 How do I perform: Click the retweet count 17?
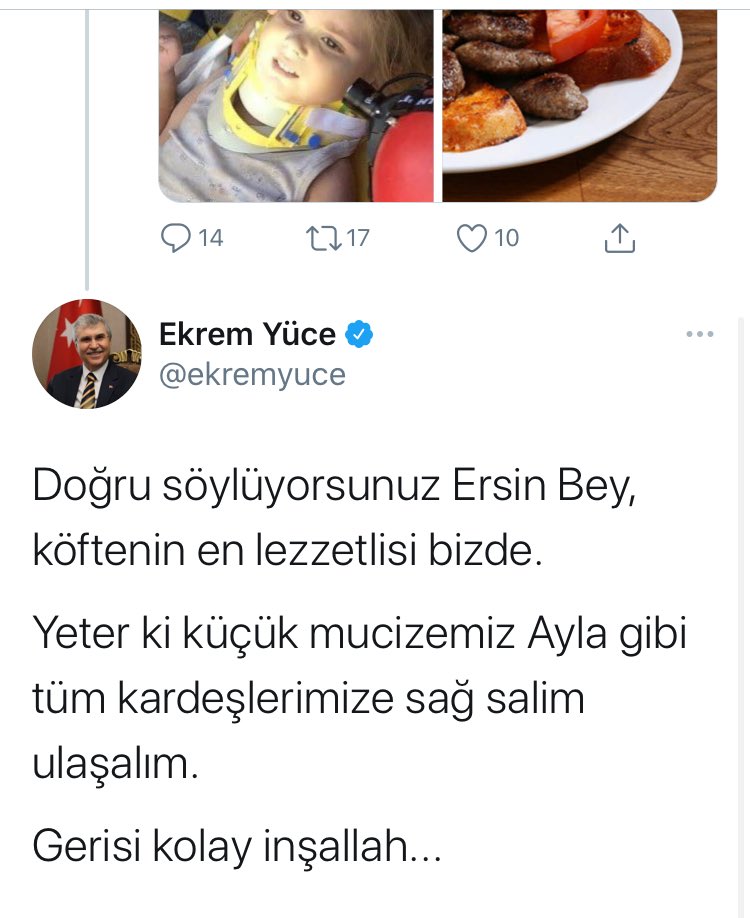pyautogui.click(x=357, y=238)
